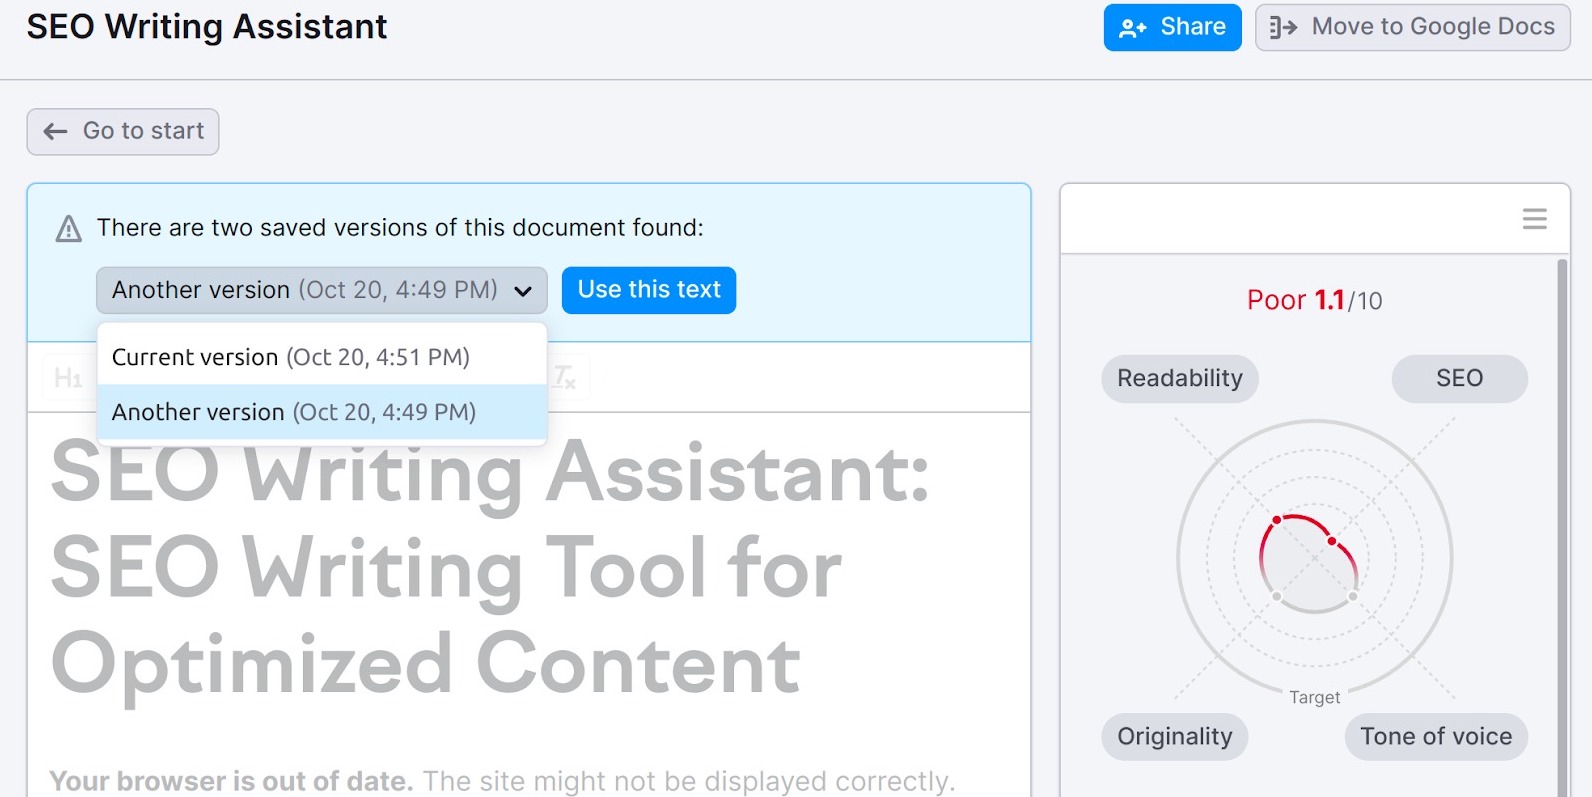1592x797 pixels.
Task: Click the left arrow icon in Go to start
Action: pos(56,131)
